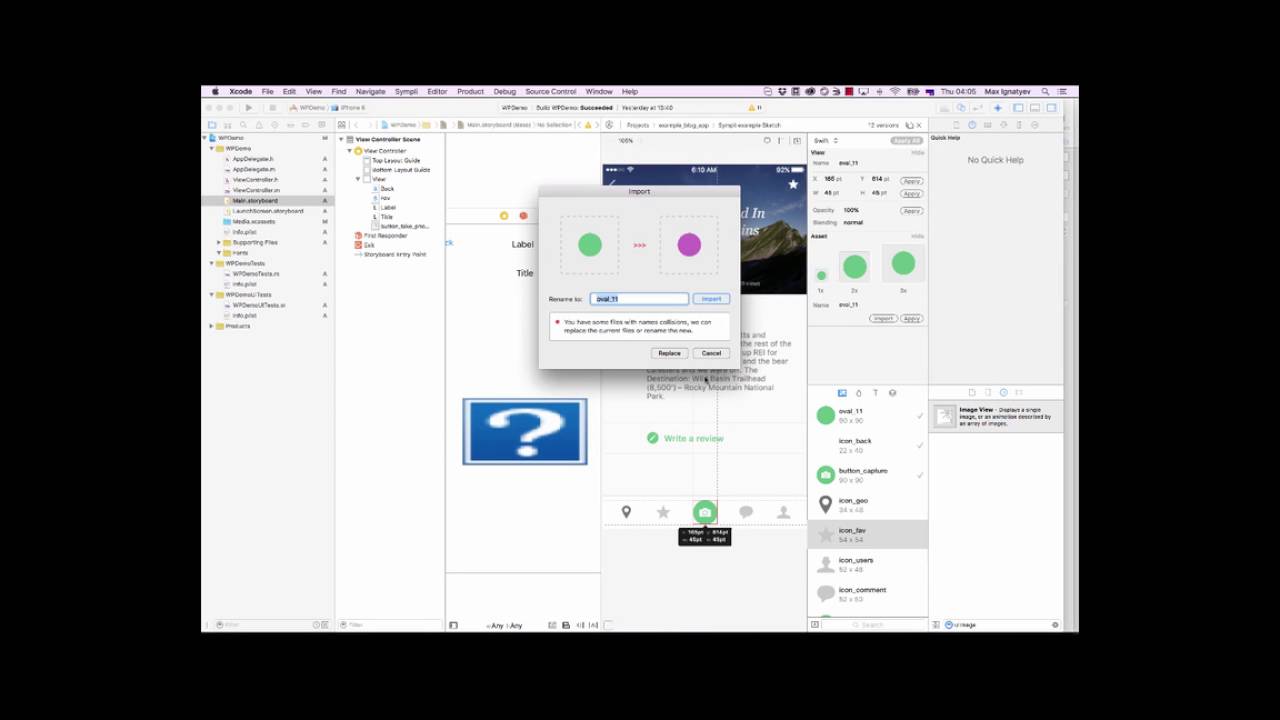Open the Editor menu

[x=437, y=91]
